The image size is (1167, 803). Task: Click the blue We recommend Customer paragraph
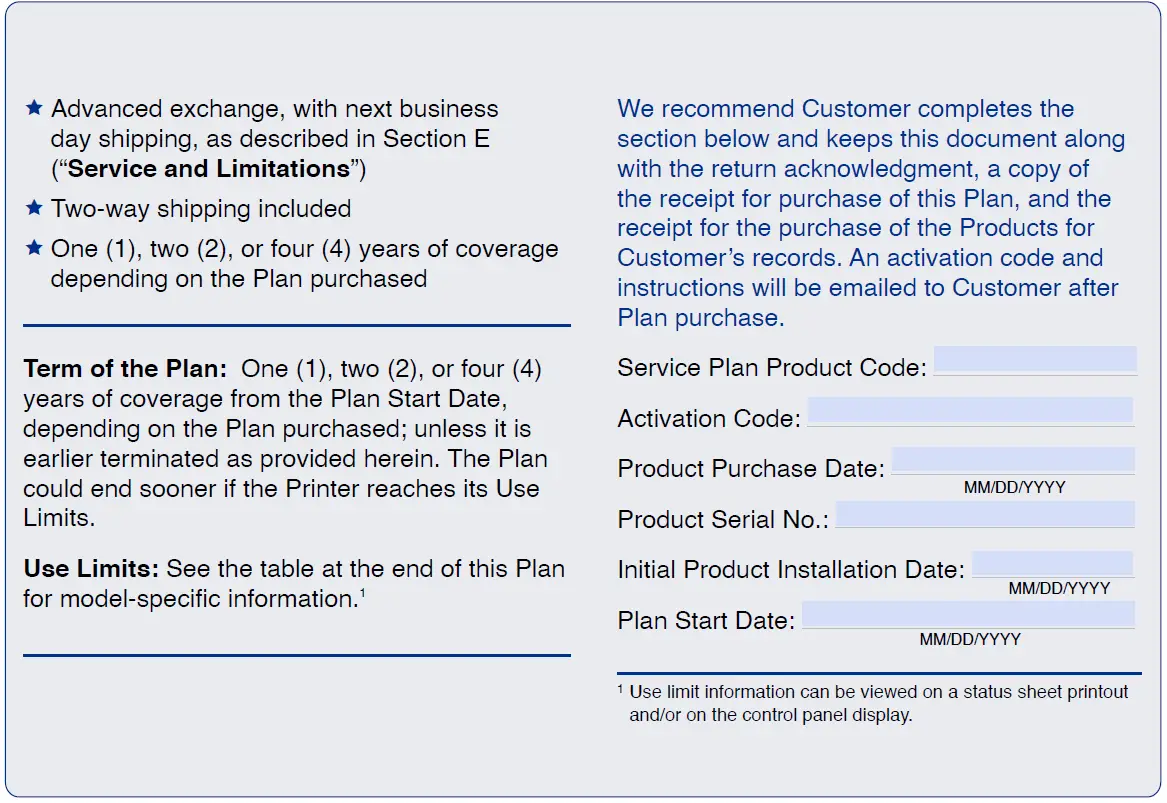[x=871, y=213]
